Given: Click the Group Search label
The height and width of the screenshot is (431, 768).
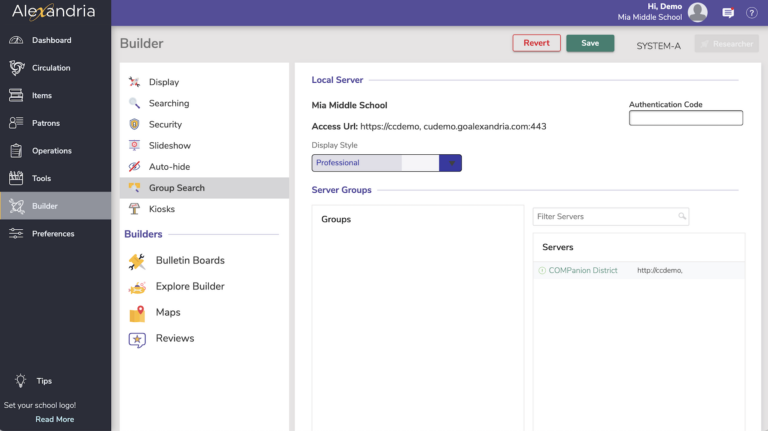Looking at the screenshot, I should pyautogui.click(x=177, y=188).
